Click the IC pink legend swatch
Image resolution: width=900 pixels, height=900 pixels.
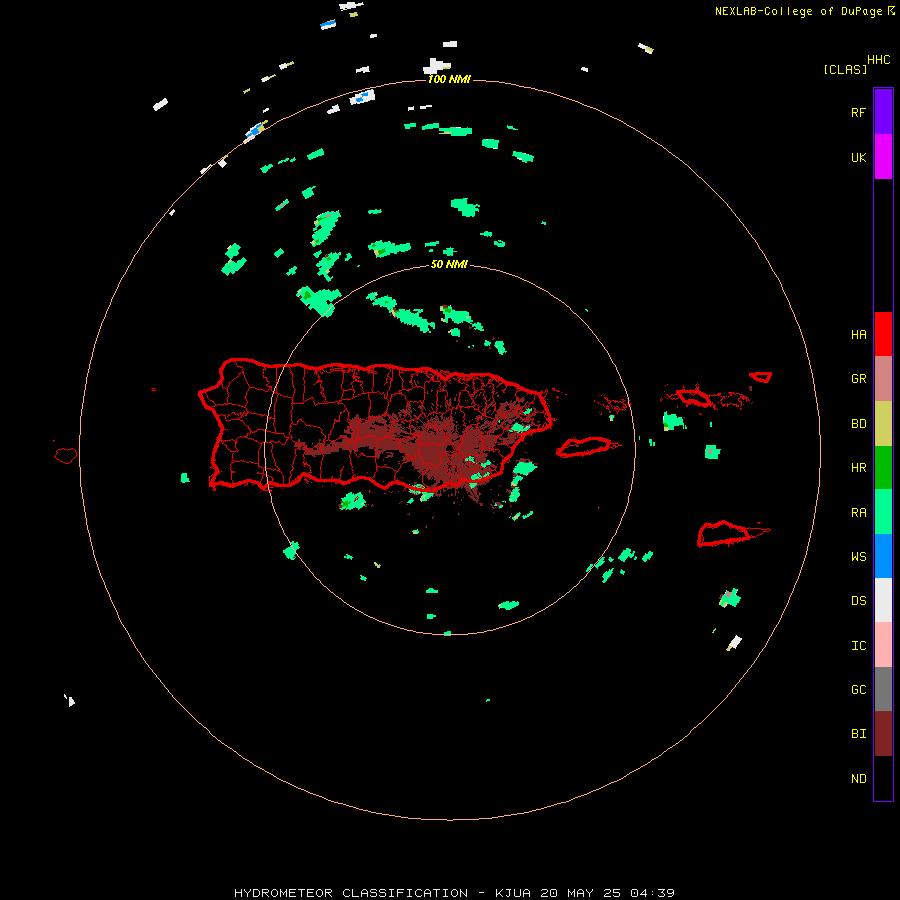point(883,645)
